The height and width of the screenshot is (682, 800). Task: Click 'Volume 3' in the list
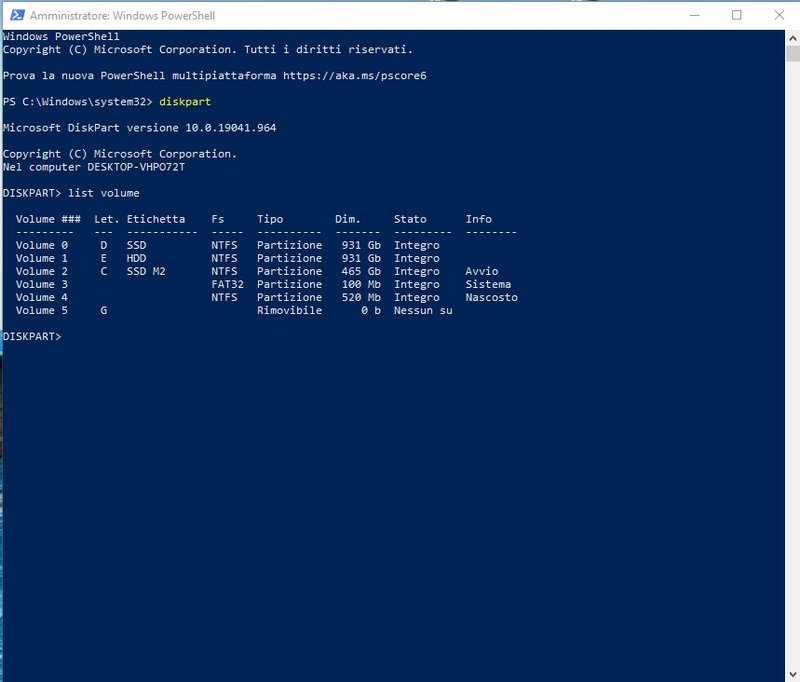[x=41, y=284]
